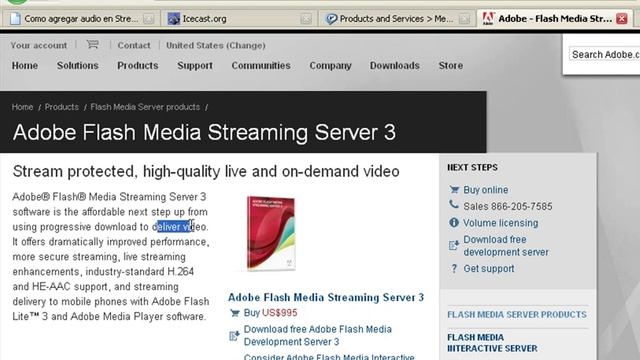This screenshot has height=360, width=640.
Task: Click the Adobe Flash Media Streaming Server 3 title
Action: tap(204, 132)
